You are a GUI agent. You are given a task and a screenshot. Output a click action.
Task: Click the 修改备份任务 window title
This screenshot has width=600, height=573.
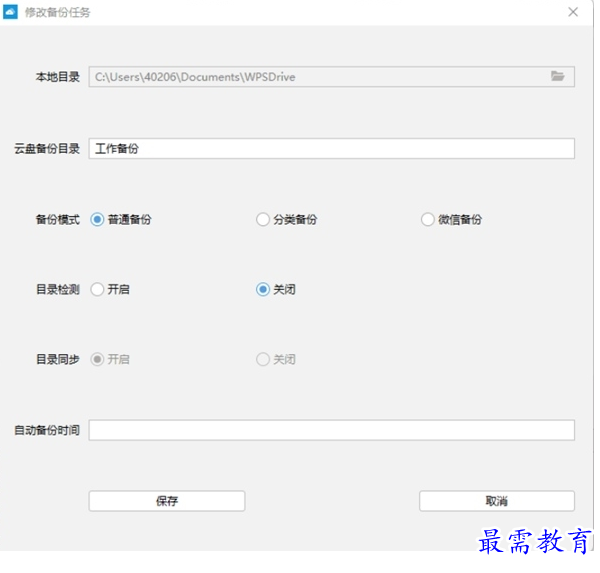pos(58,13)
